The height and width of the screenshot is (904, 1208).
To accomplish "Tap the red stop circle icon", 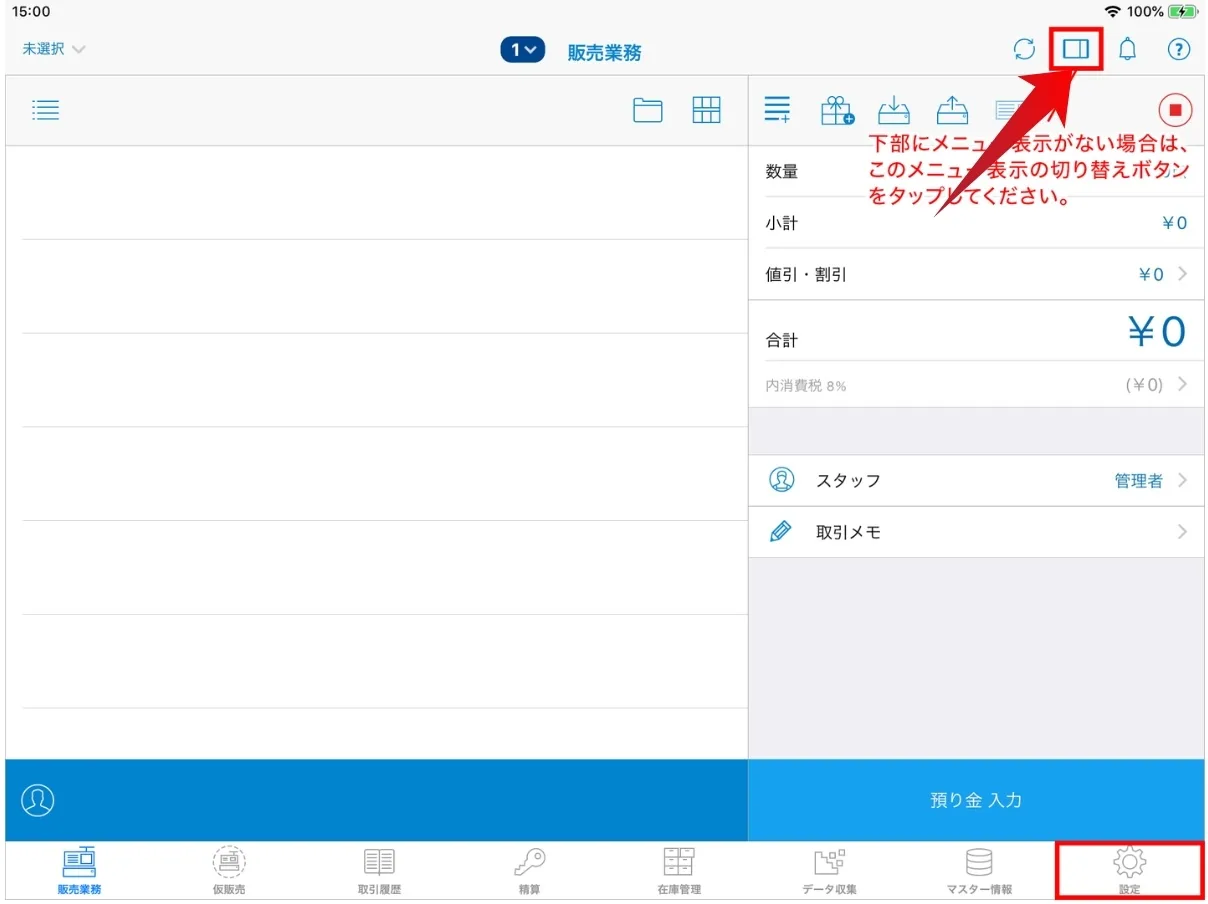I will click(x=1175, y=110).
